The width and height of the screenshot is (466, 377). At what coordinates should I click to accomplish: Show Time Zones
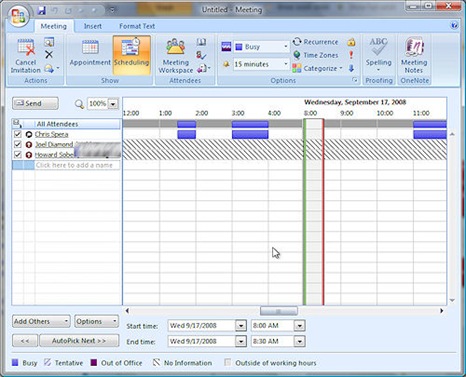[x=315, y=55]
